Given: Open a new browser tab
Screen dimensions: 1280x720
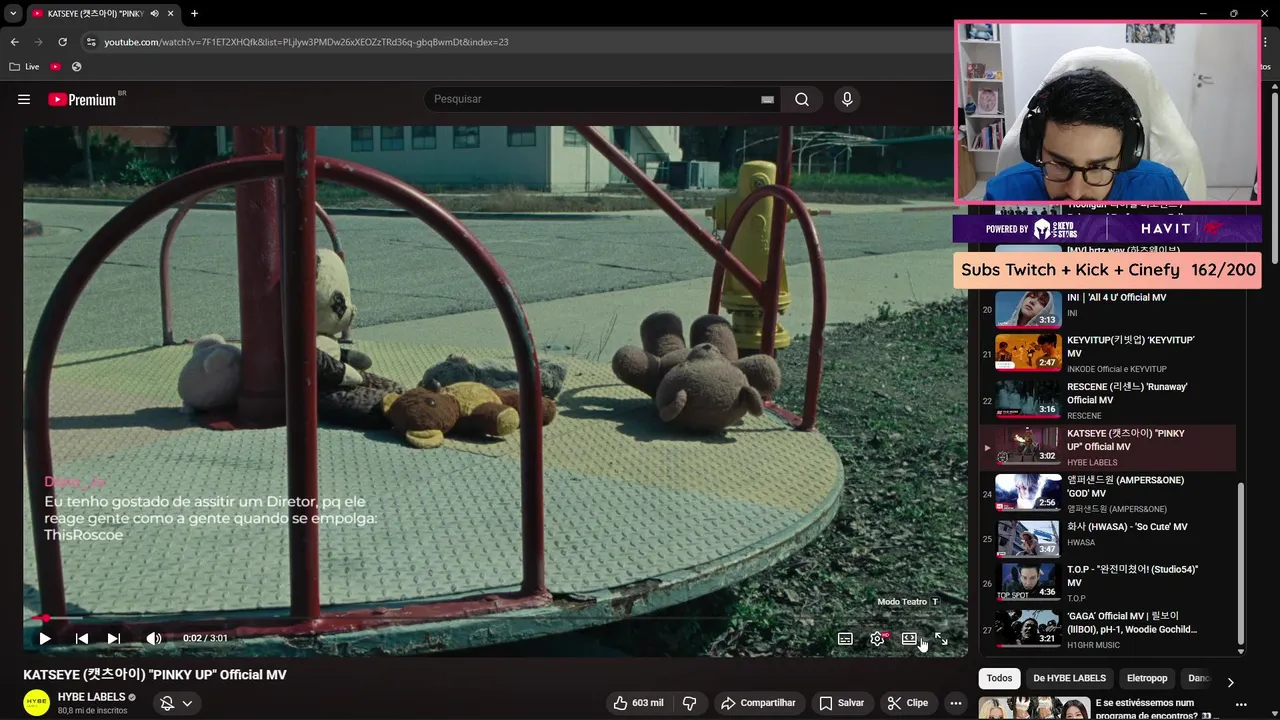Looking at the screenshot, I should pos(194,13).
